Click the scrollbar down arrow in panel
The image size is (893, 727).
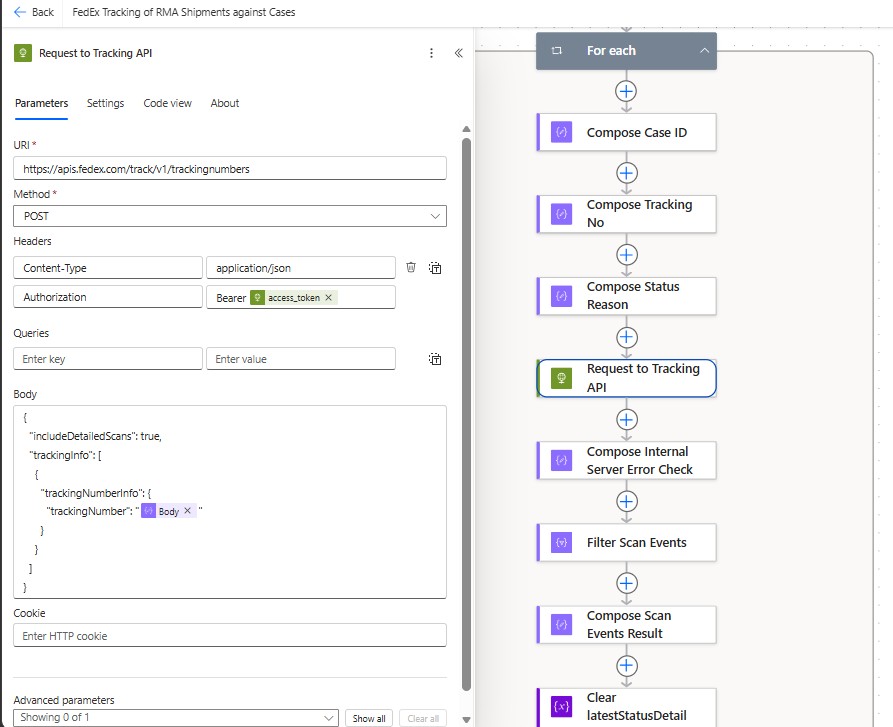[466, 720]
